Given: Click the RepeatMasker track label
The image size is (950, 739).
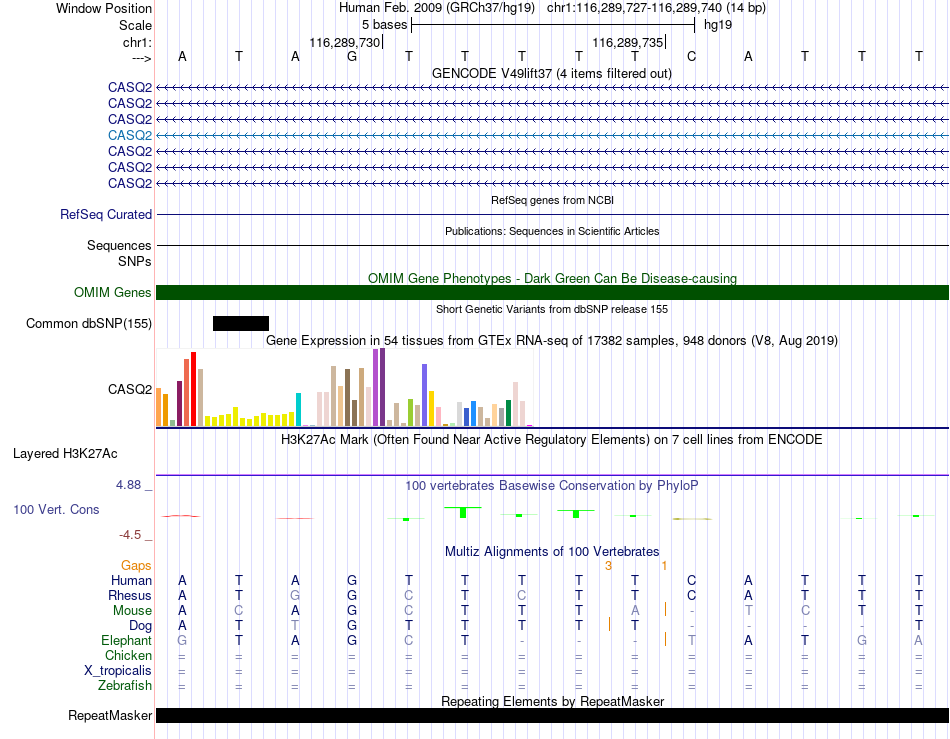Looking at the screenshot, I should tap(110, 715).
